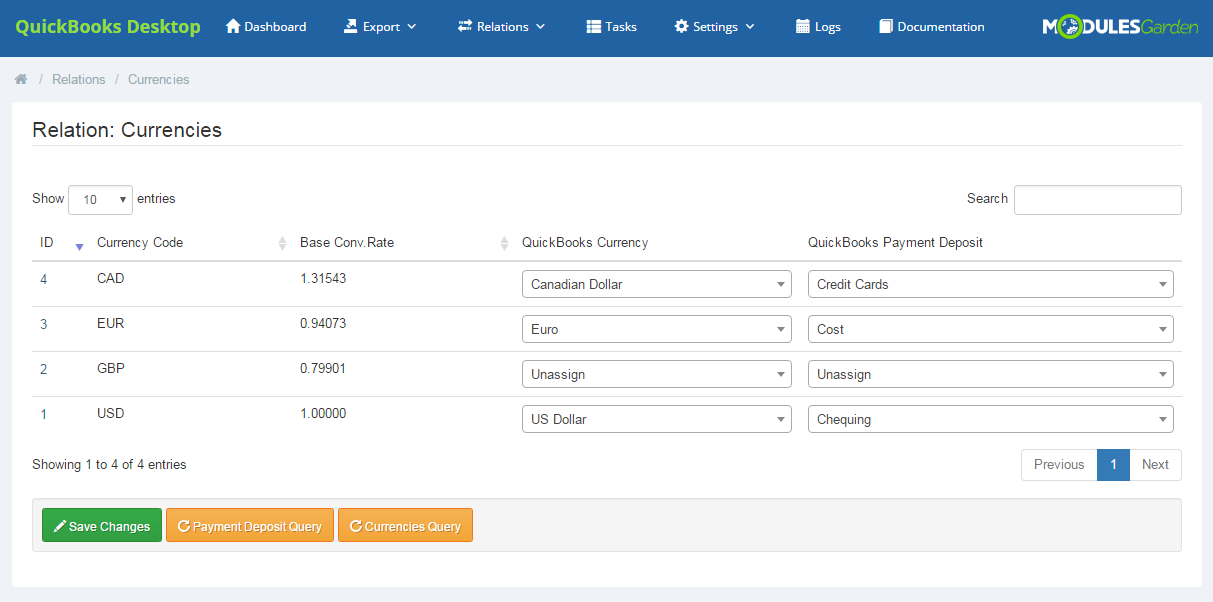Open USD QuickBooks Currency dropdown (US Dollar)
The width and height of the screenshot is (1213, 602).
coord(657,419)
